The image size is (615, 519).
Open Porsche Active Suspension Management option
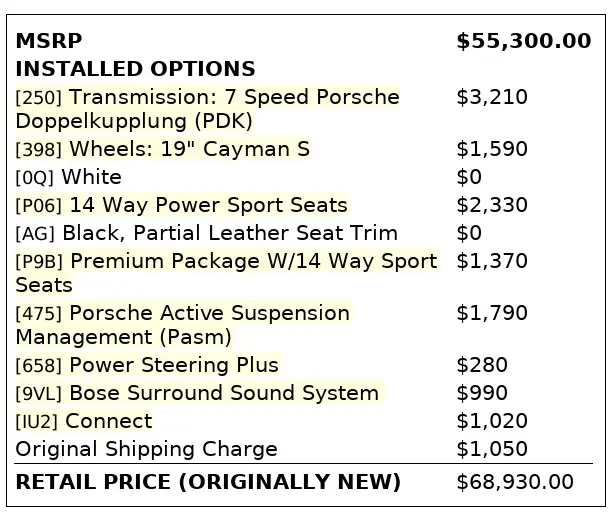209,313
